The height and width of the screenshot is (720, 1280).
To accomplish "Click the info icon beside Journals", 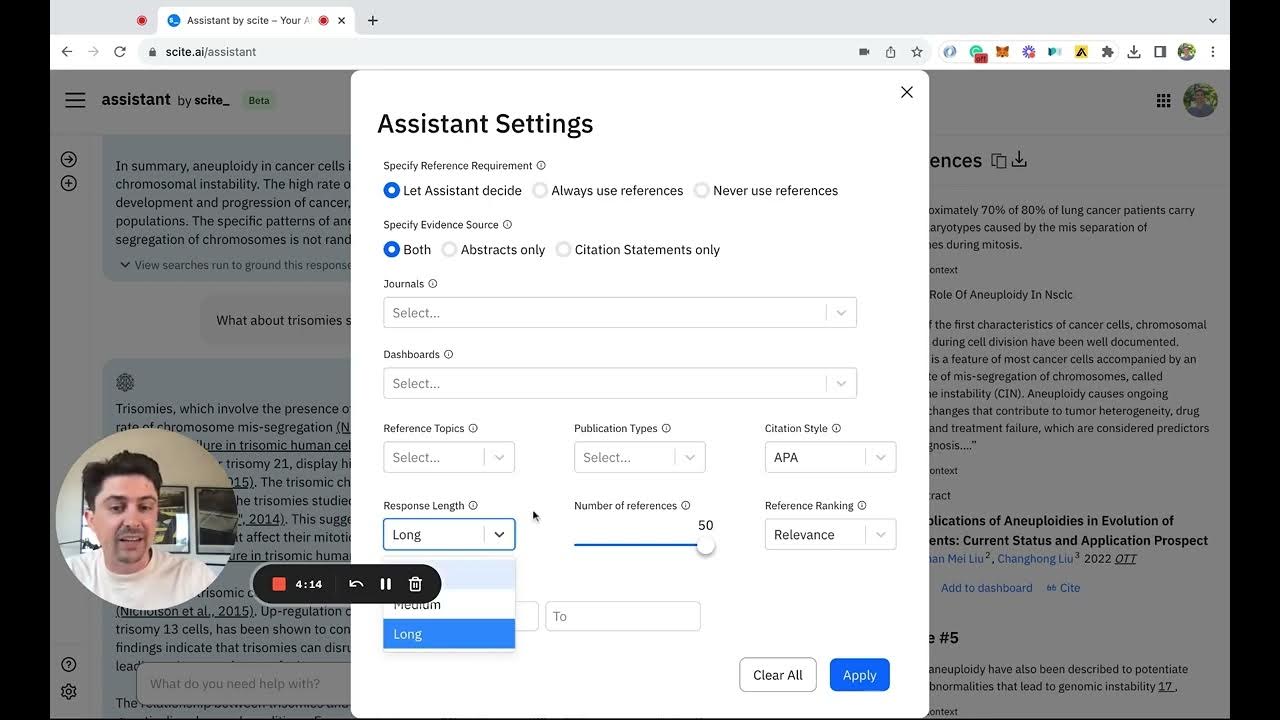I will click(433, 284).
